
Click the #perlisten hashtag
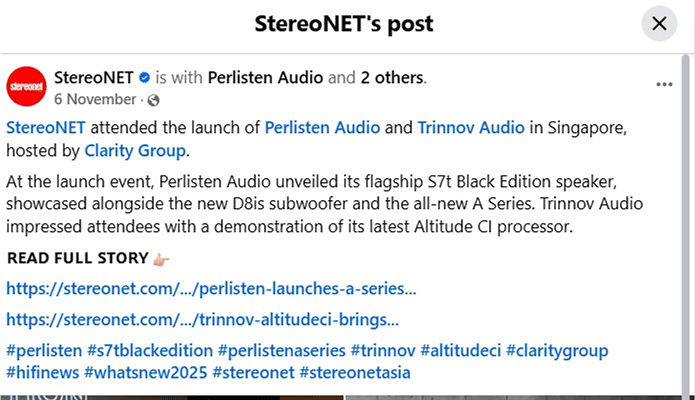(x=42, y=351)
